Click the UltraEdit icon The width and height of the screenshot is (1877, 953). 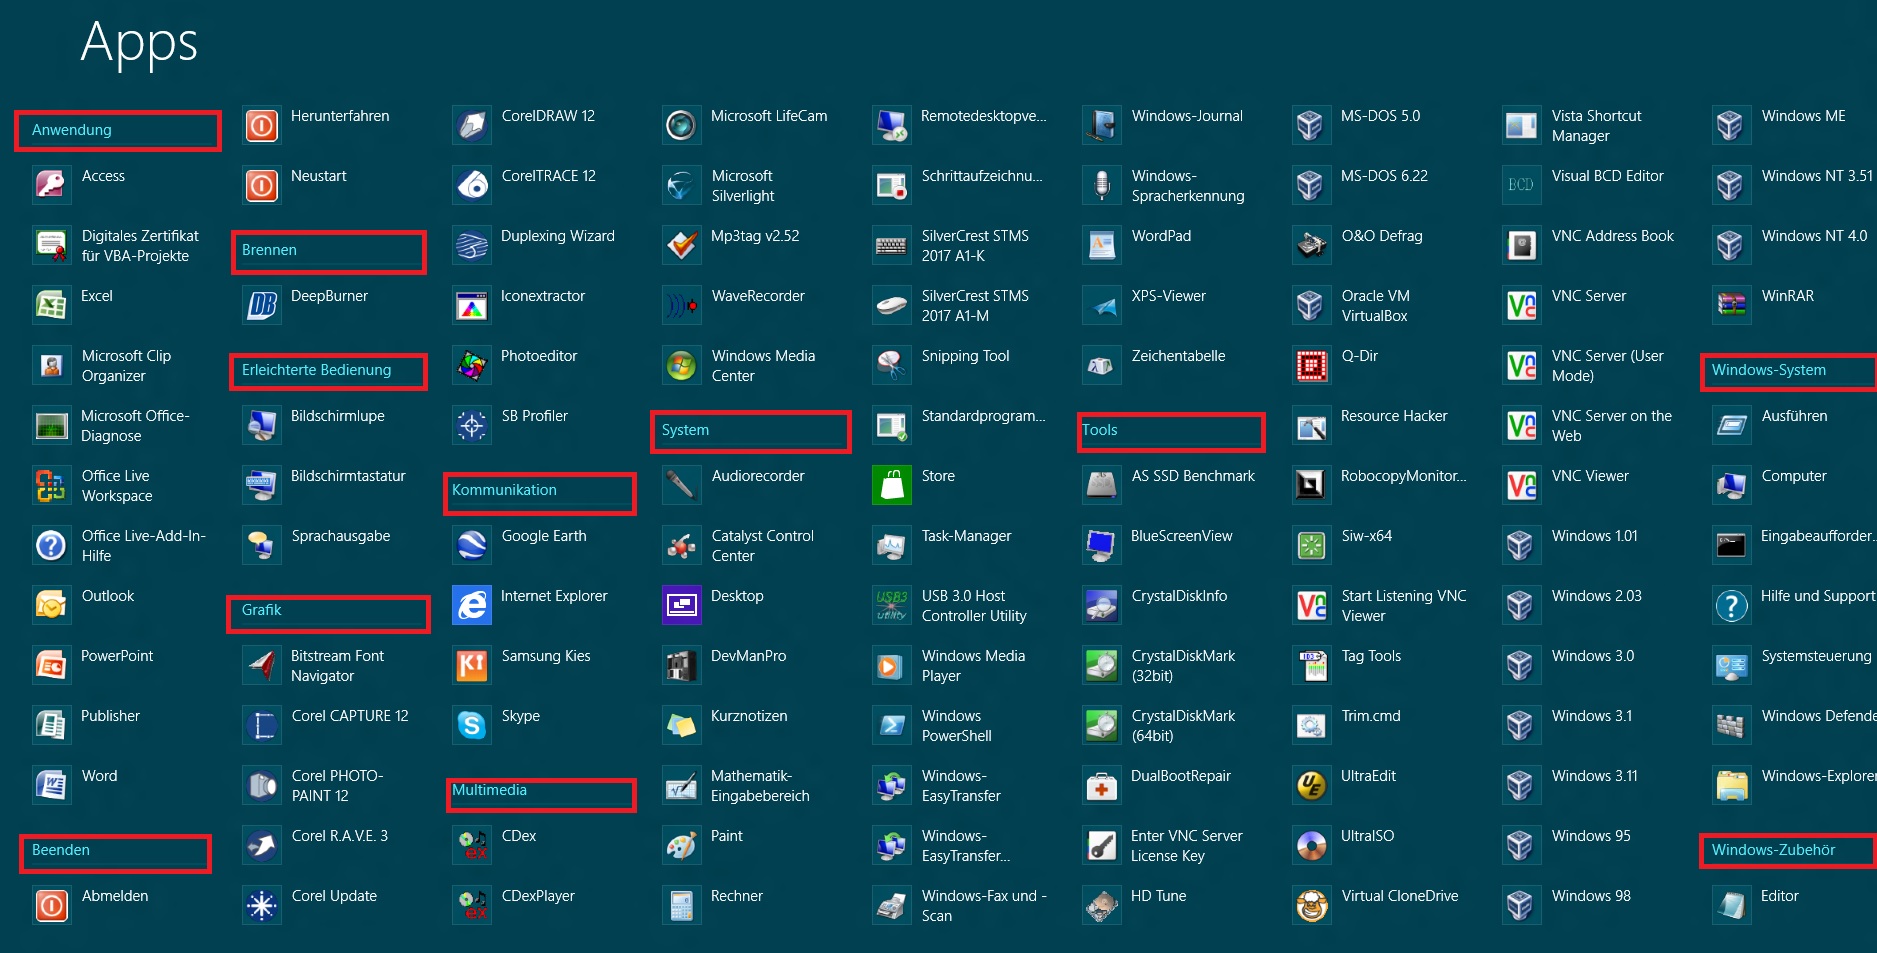(x=1311, y=785)
